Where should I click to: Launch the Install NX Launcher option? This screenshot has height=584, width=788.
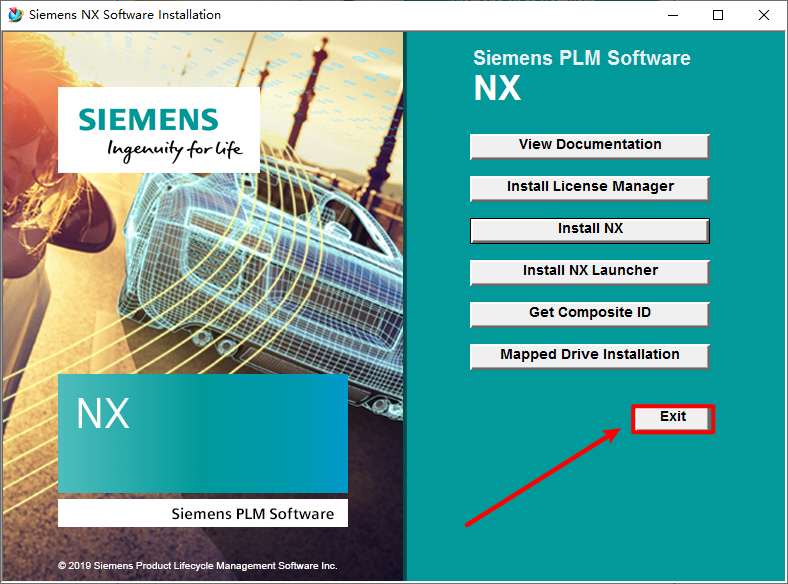(x=589, y=271)
